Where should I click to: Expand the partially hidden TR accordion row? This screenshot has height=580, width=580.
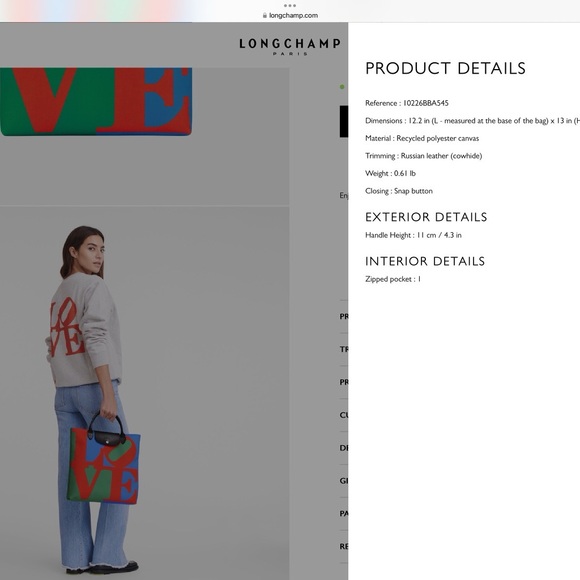tap(344, 349)
